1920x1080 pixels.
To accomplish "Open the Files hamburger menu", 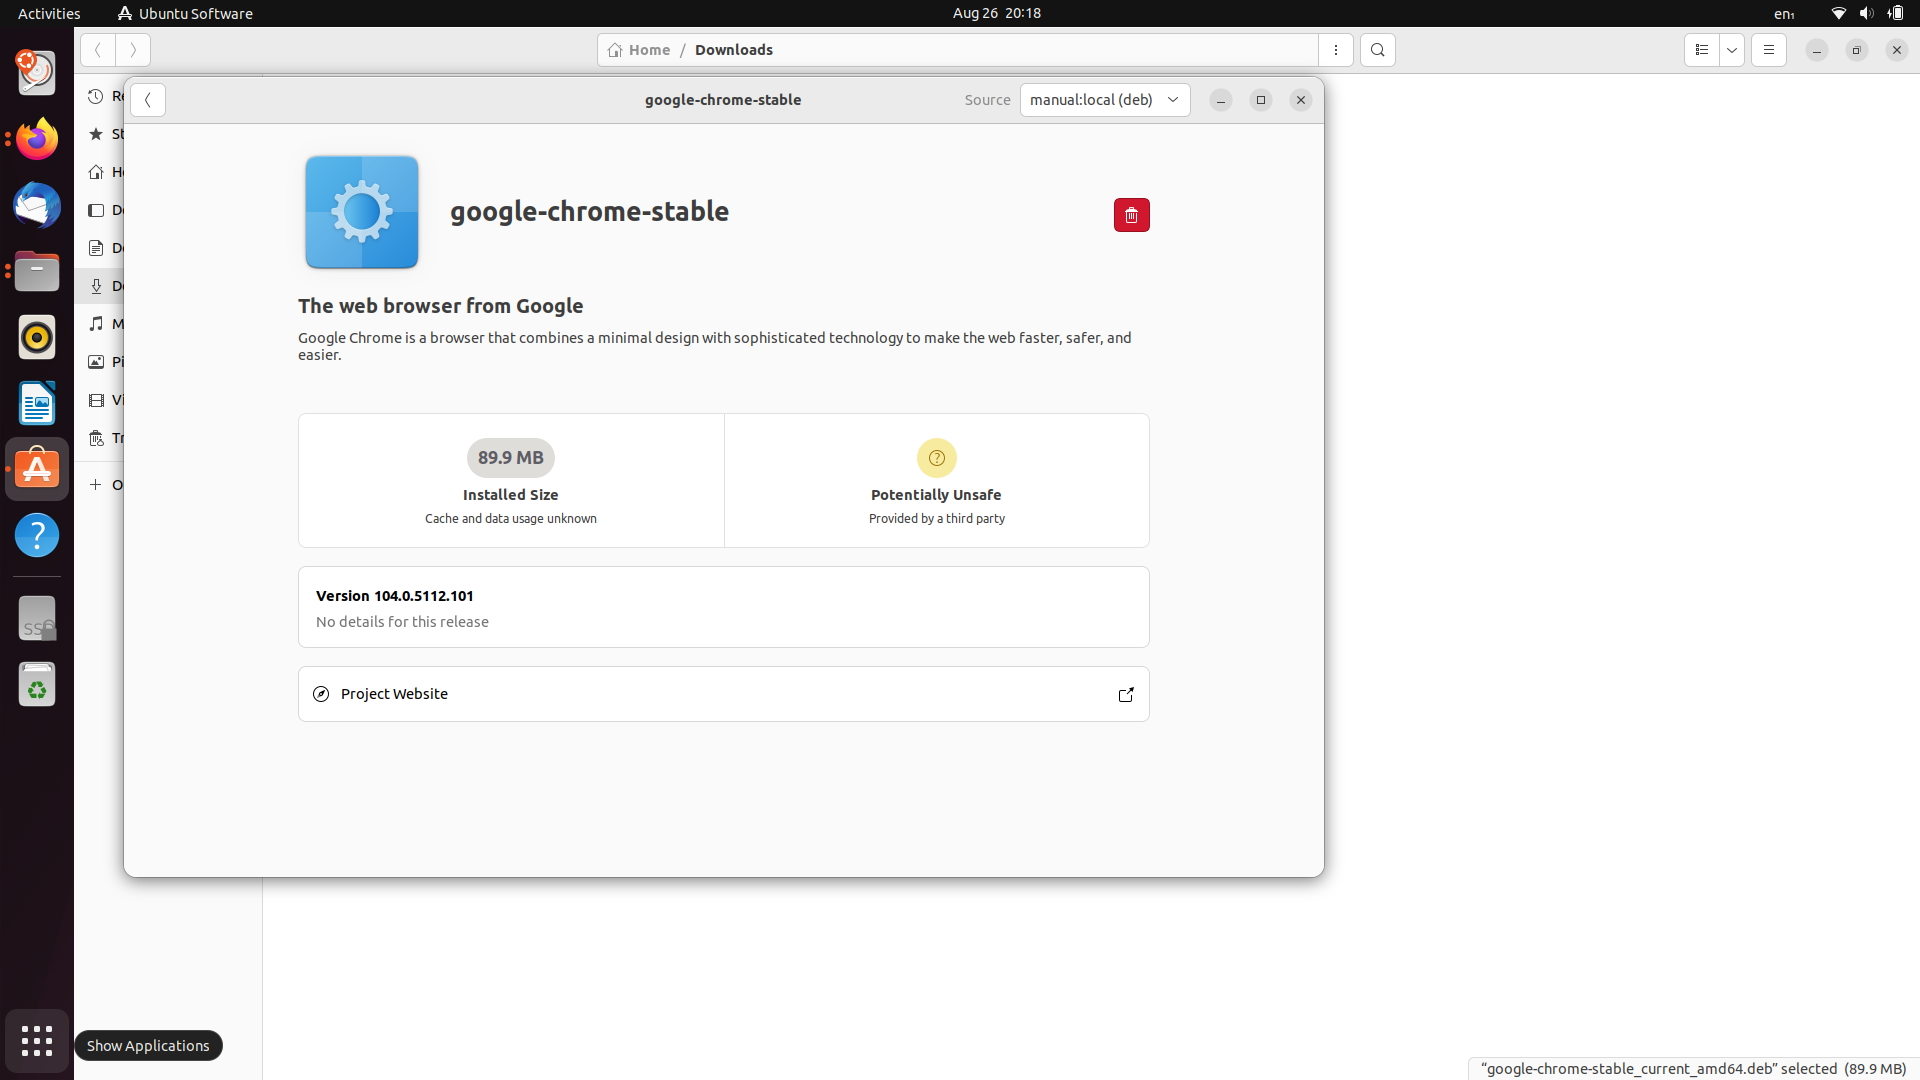I will coord(1768,50).
